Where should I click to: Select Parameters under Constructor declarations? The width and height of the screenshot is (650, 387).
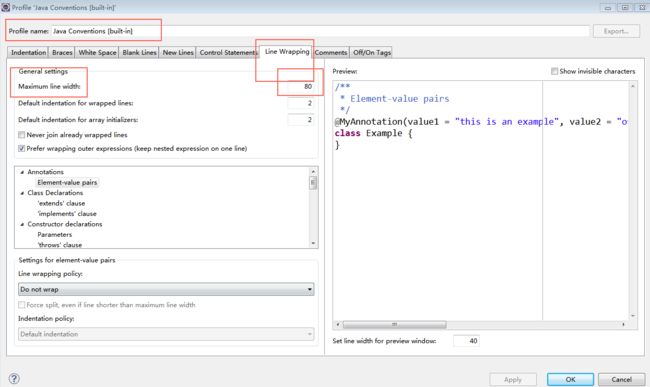(x=55, y=234)
